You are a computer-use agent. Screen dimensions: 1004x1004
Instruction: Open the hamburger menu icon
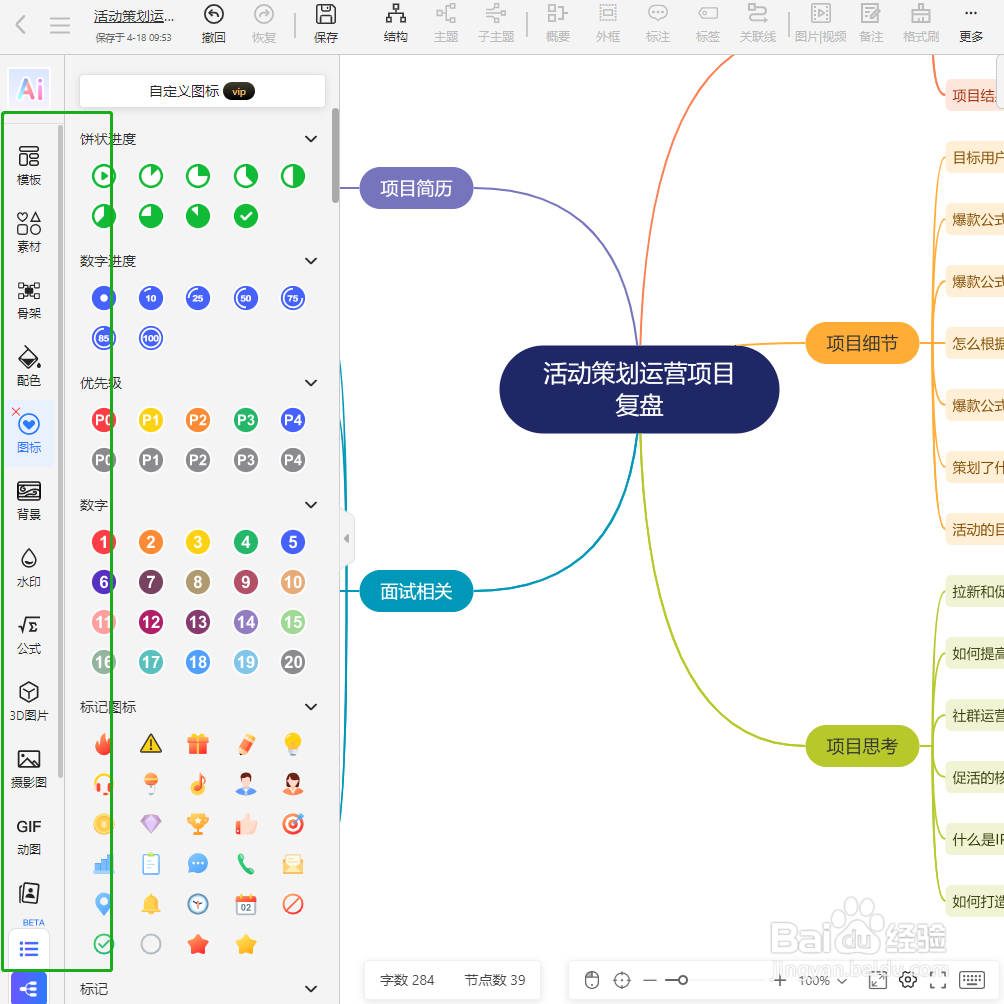tap(60, 25)
